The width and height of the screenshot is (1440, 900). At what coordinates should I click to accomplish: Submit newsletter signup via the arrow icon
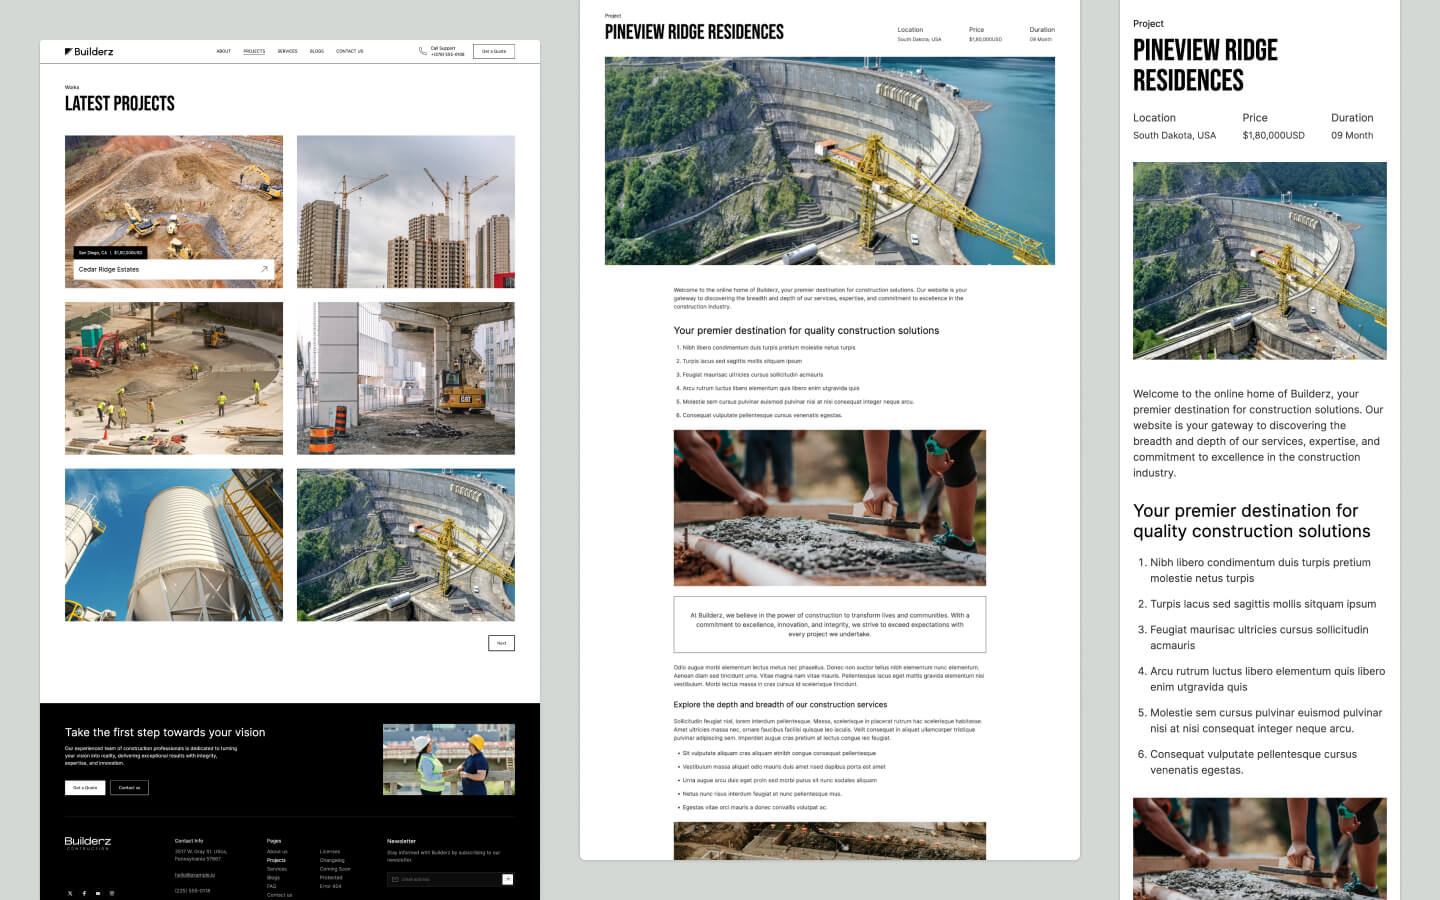(x=508, y=879)
